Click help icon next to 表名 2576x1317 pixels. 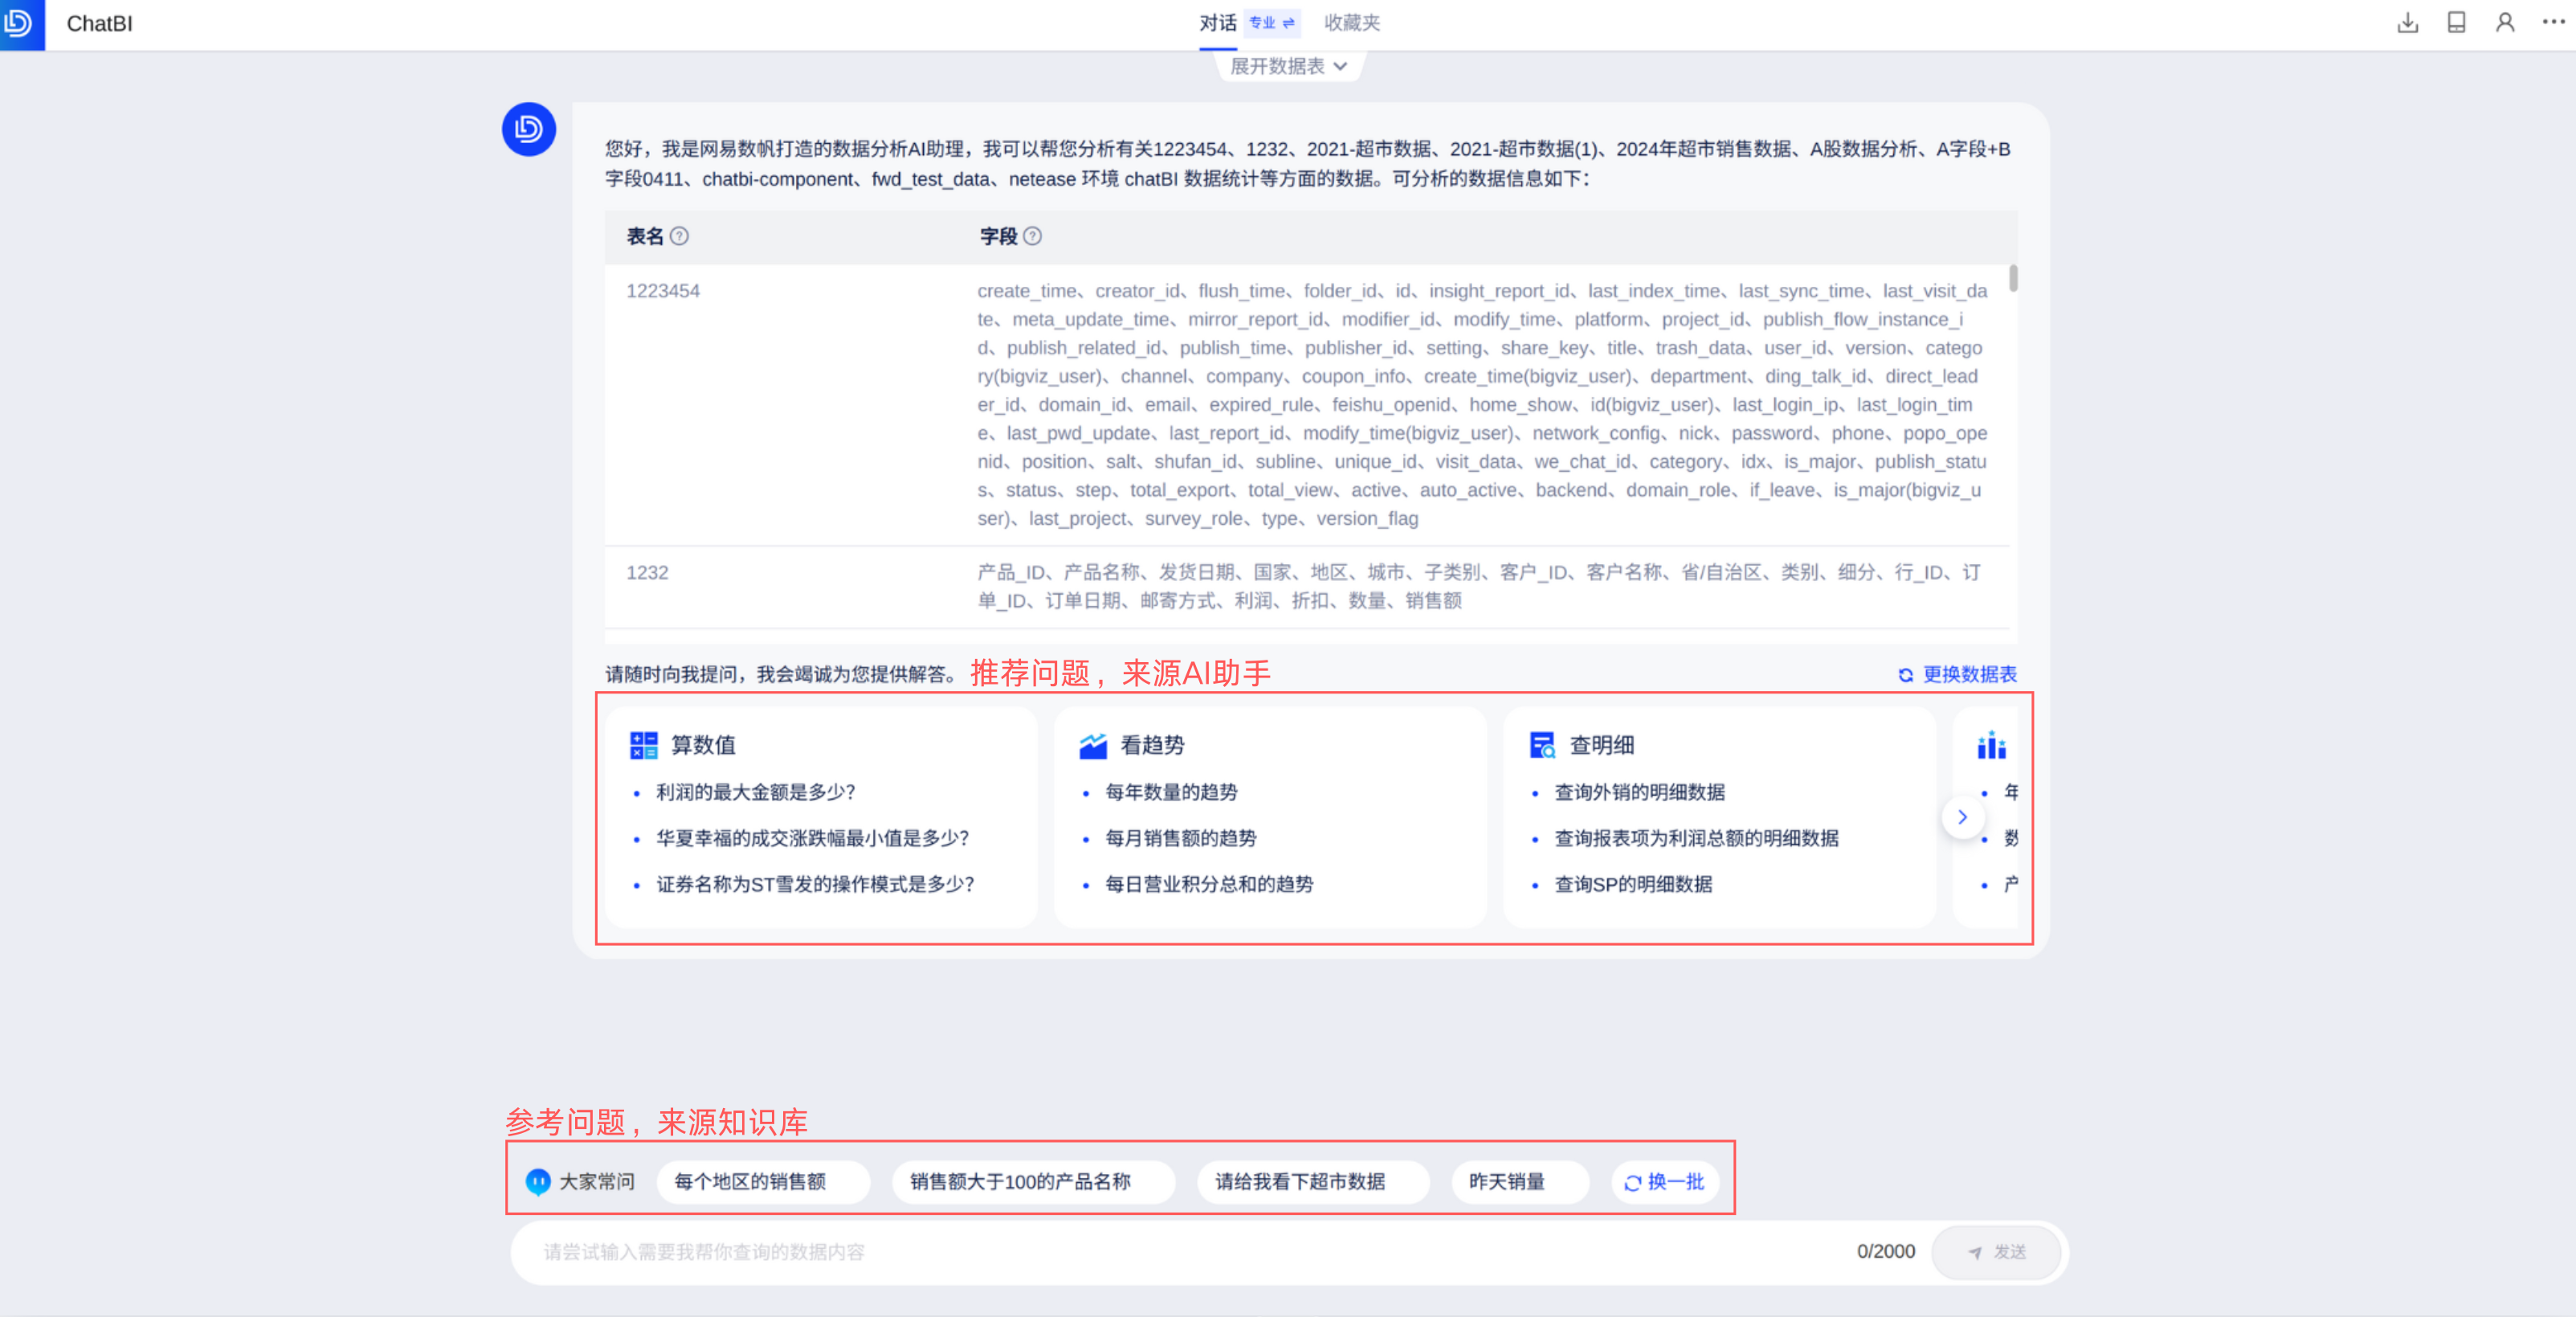point(679,236)
